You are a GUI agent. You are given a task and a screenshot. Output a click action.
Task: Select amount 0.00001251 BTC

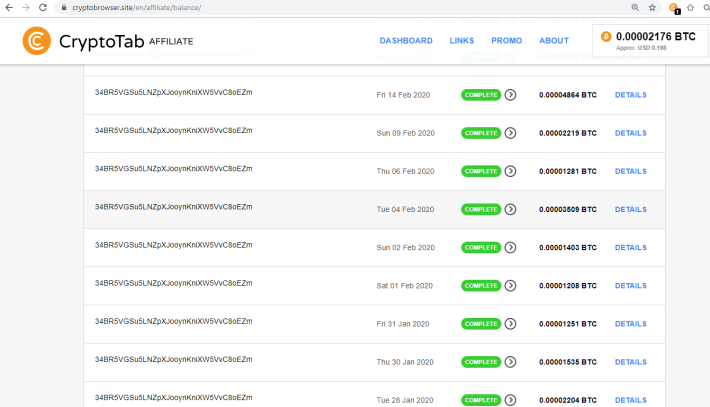click(x=568, y=324)
